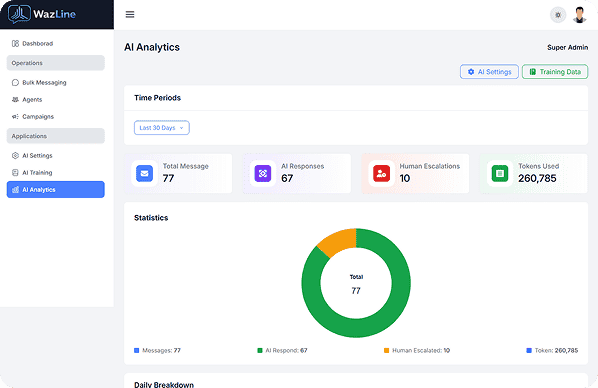Click the AI Responses value 67

click(287, 178)
